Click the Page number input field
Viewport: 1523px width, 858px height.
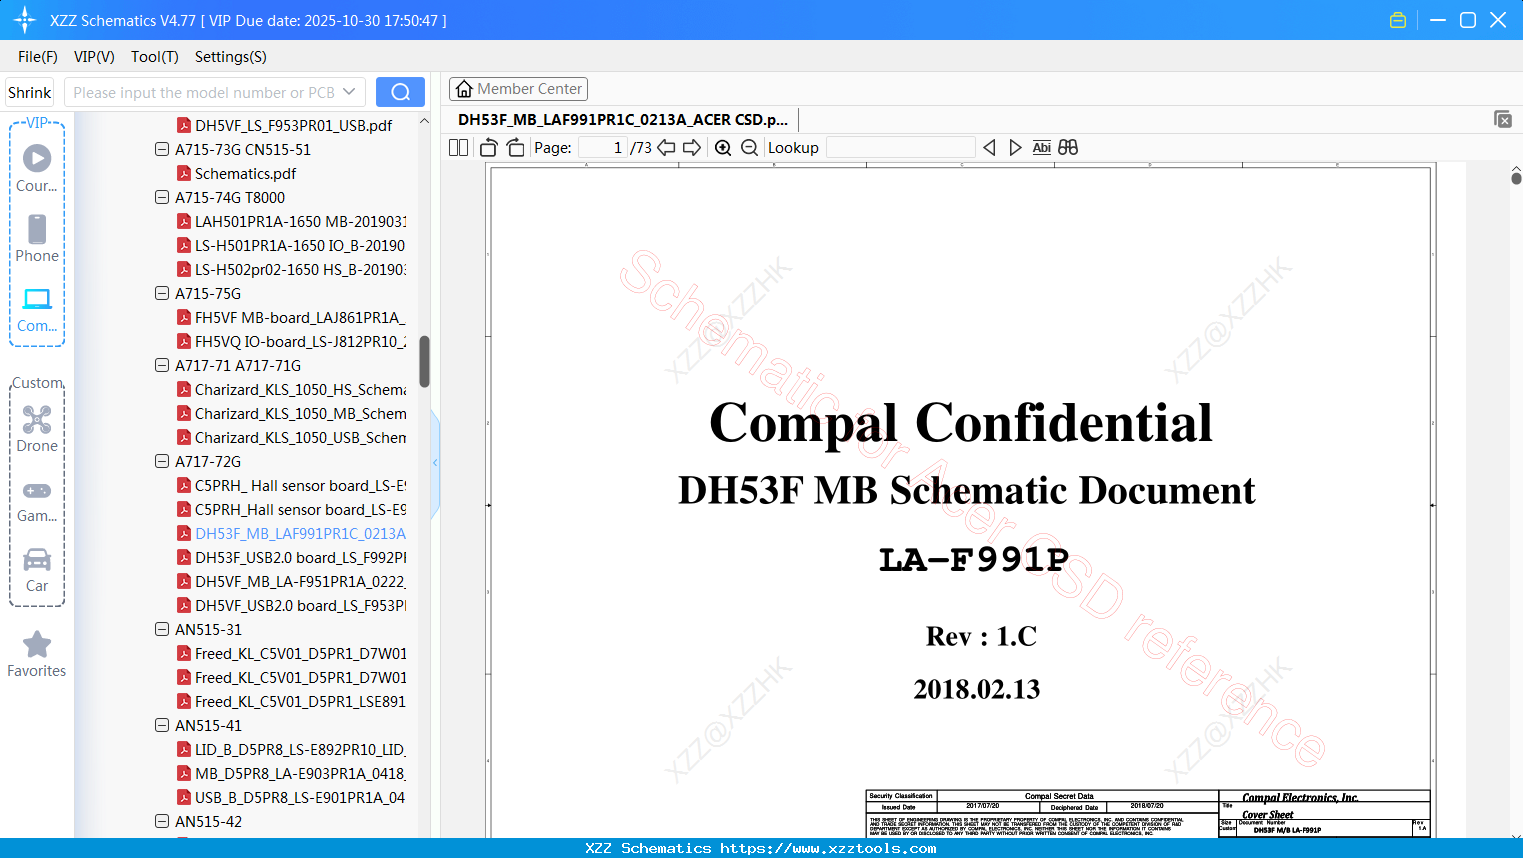(603, 148)
